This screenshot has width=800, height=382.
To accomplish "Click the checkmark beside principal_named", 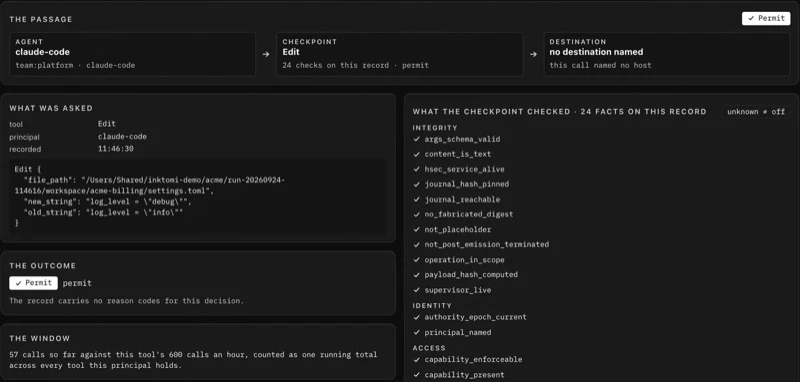I will click(416, 333).
